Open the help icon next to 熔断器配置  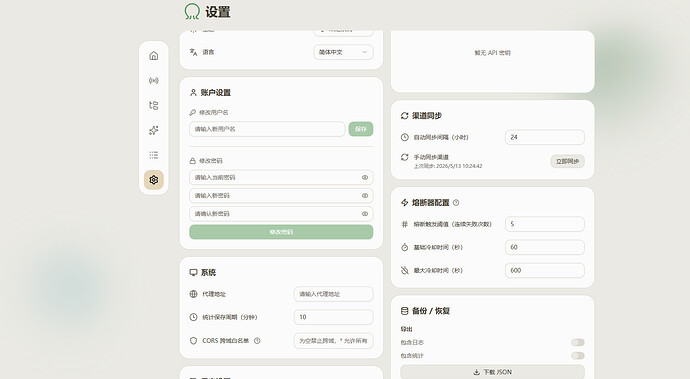point(456,202)
